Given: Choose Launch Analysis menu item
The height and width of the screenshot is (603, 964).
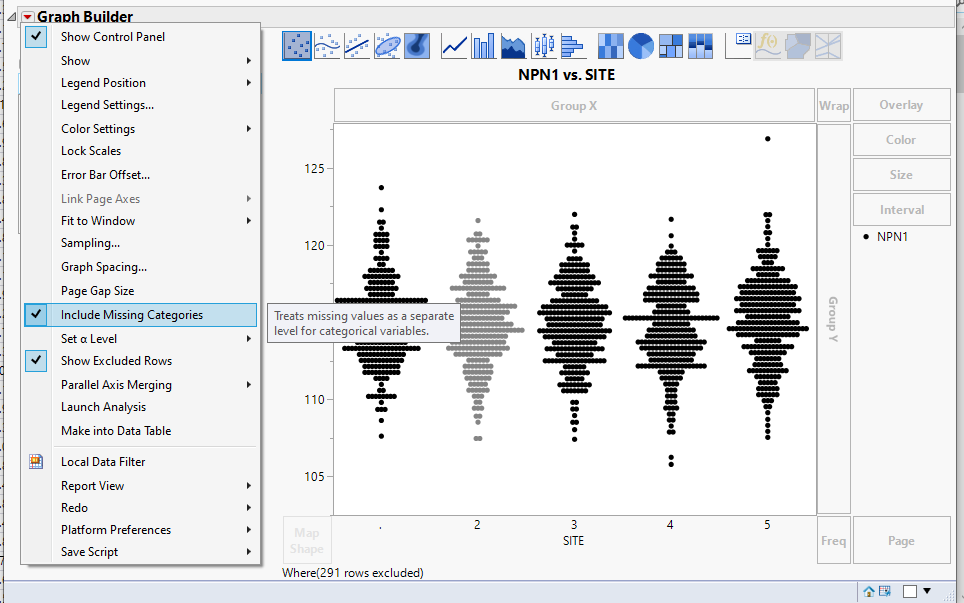Looking at the screenshot, I should (x=141, y=407).
